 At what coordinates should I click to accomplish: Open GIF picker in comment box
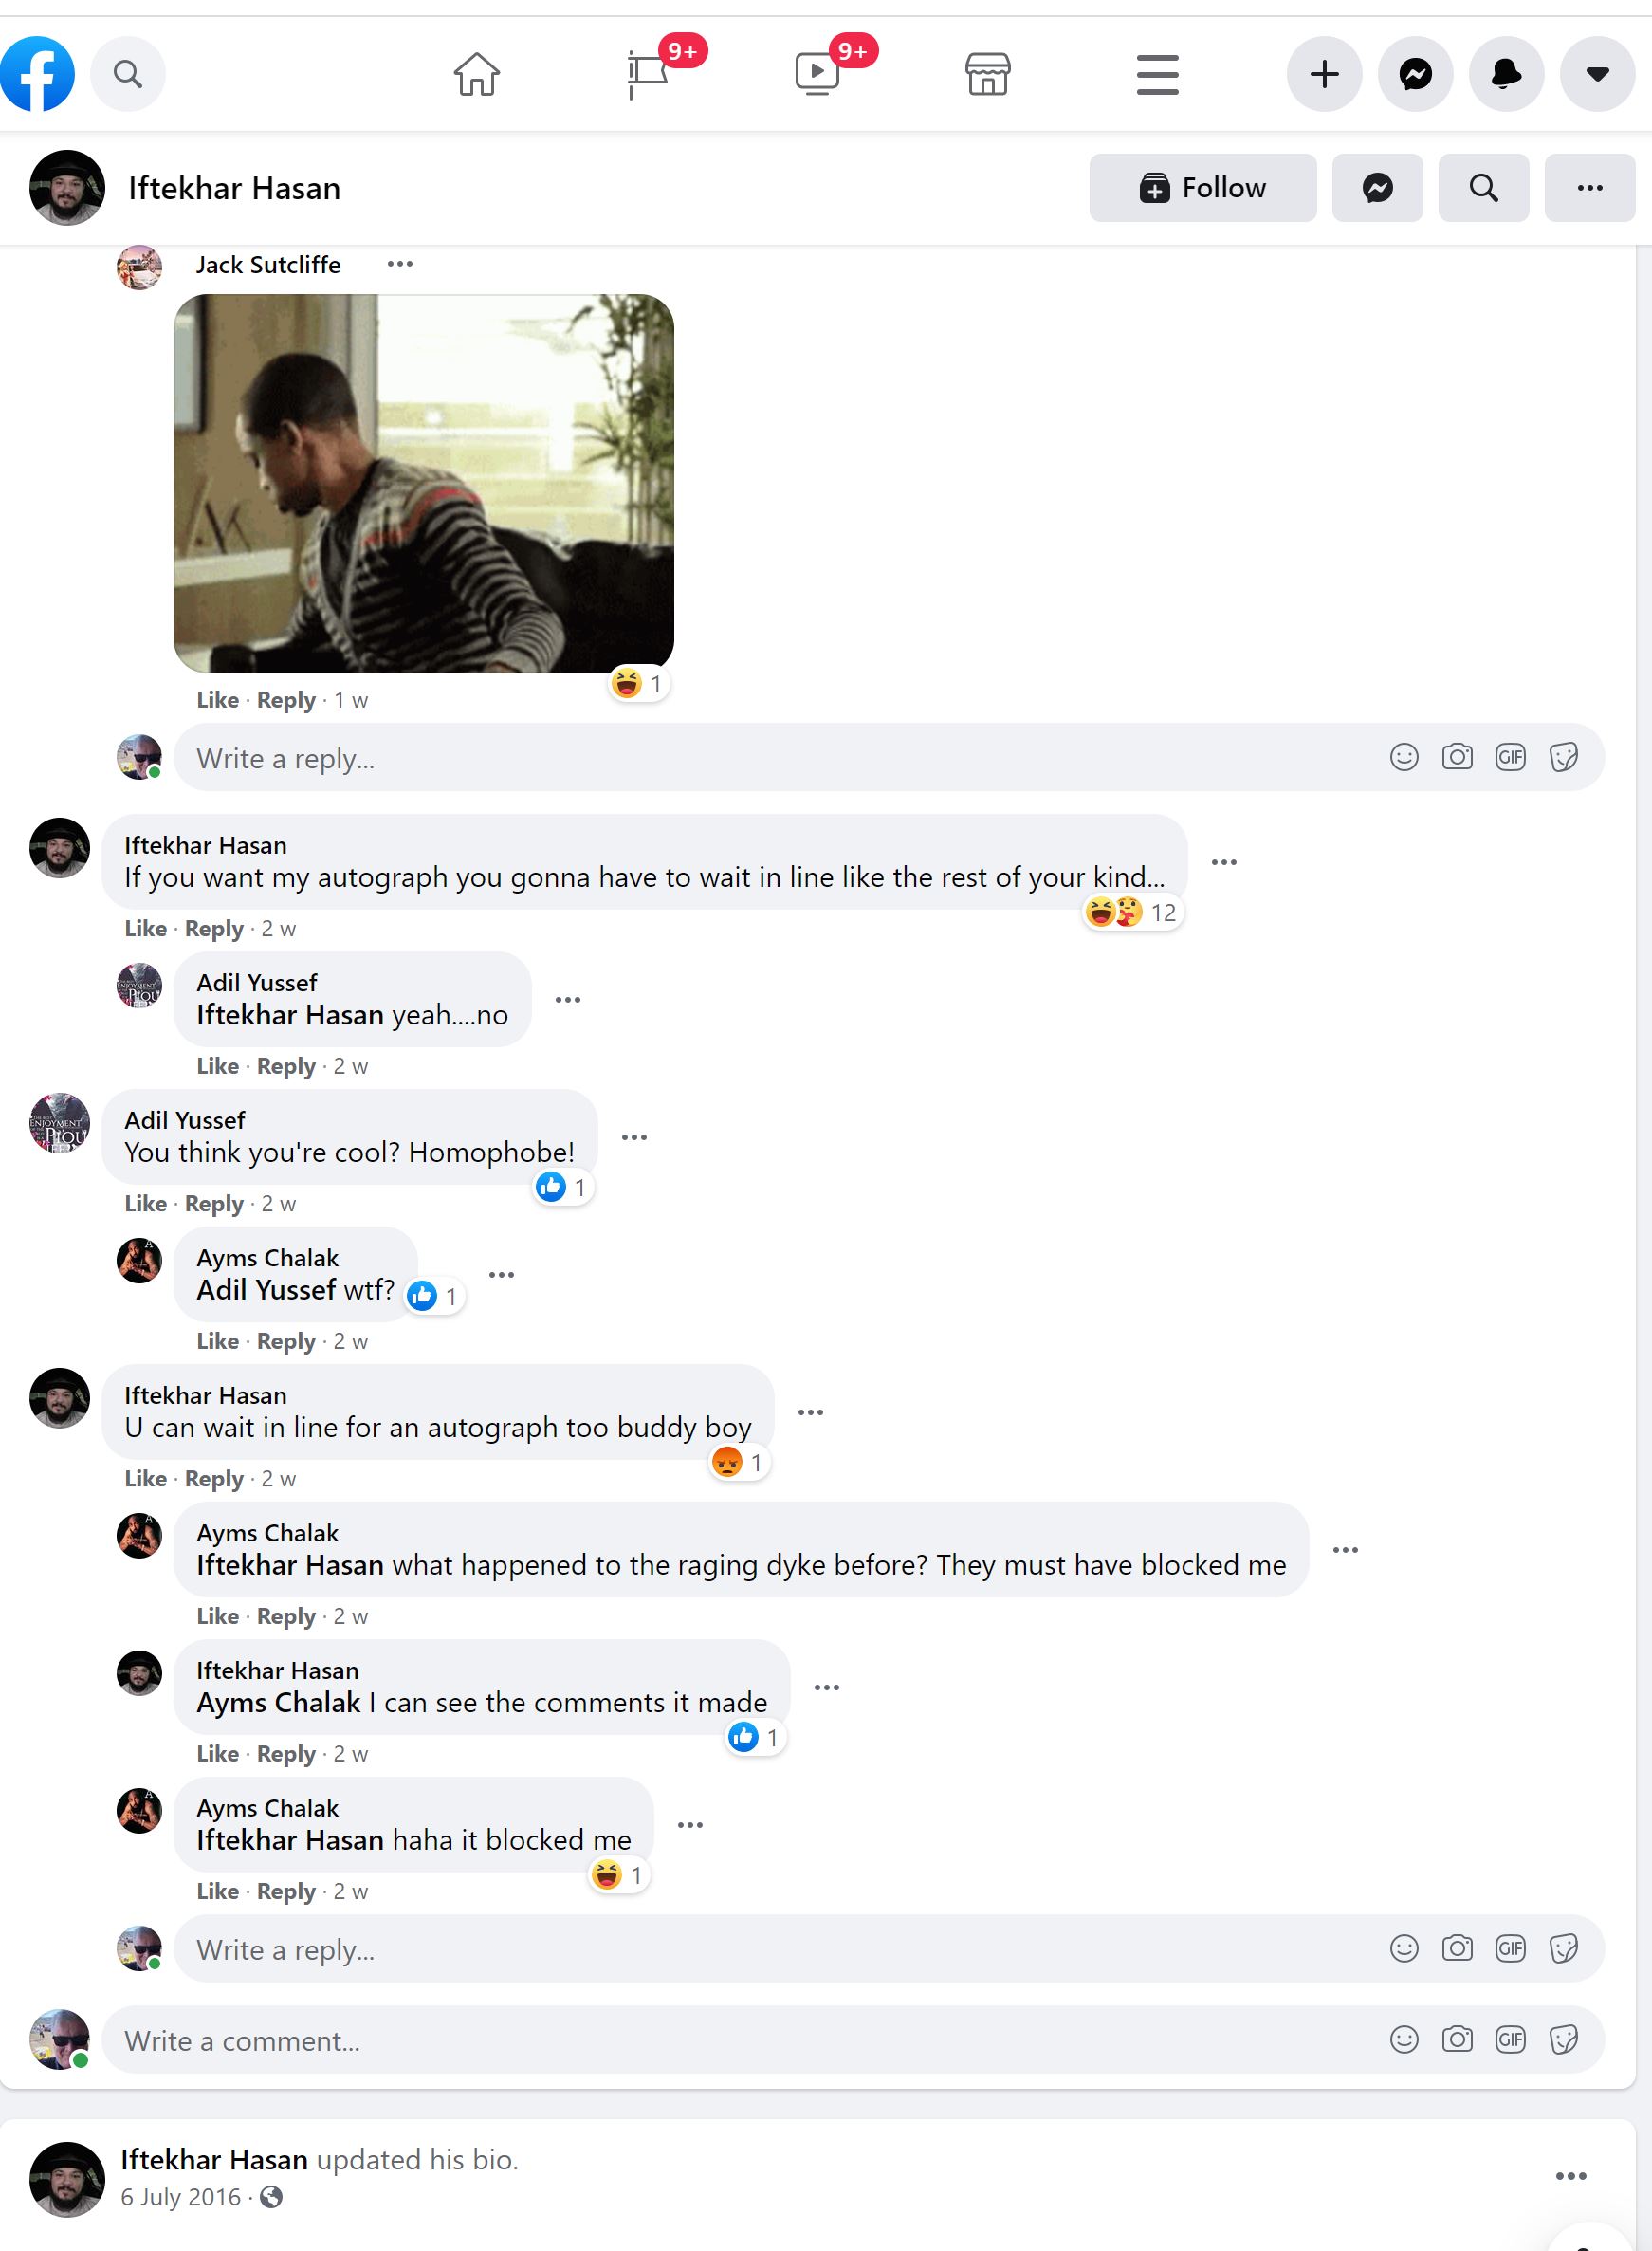point(1510,2039)
